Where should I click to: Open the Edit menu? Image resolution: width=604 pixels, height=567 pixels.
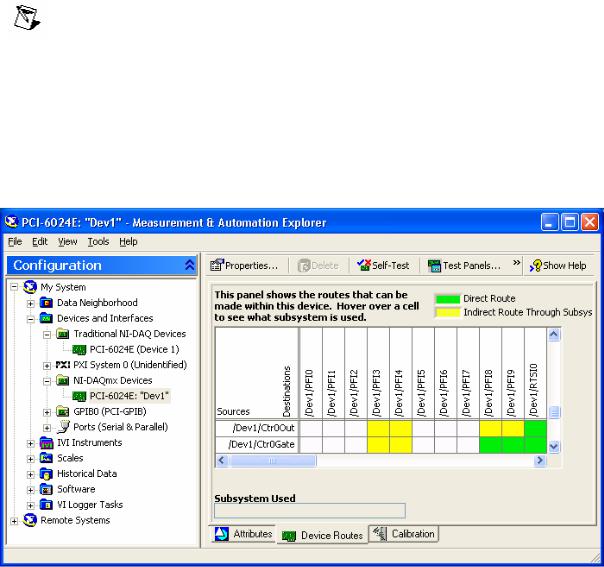click(40, 242)
